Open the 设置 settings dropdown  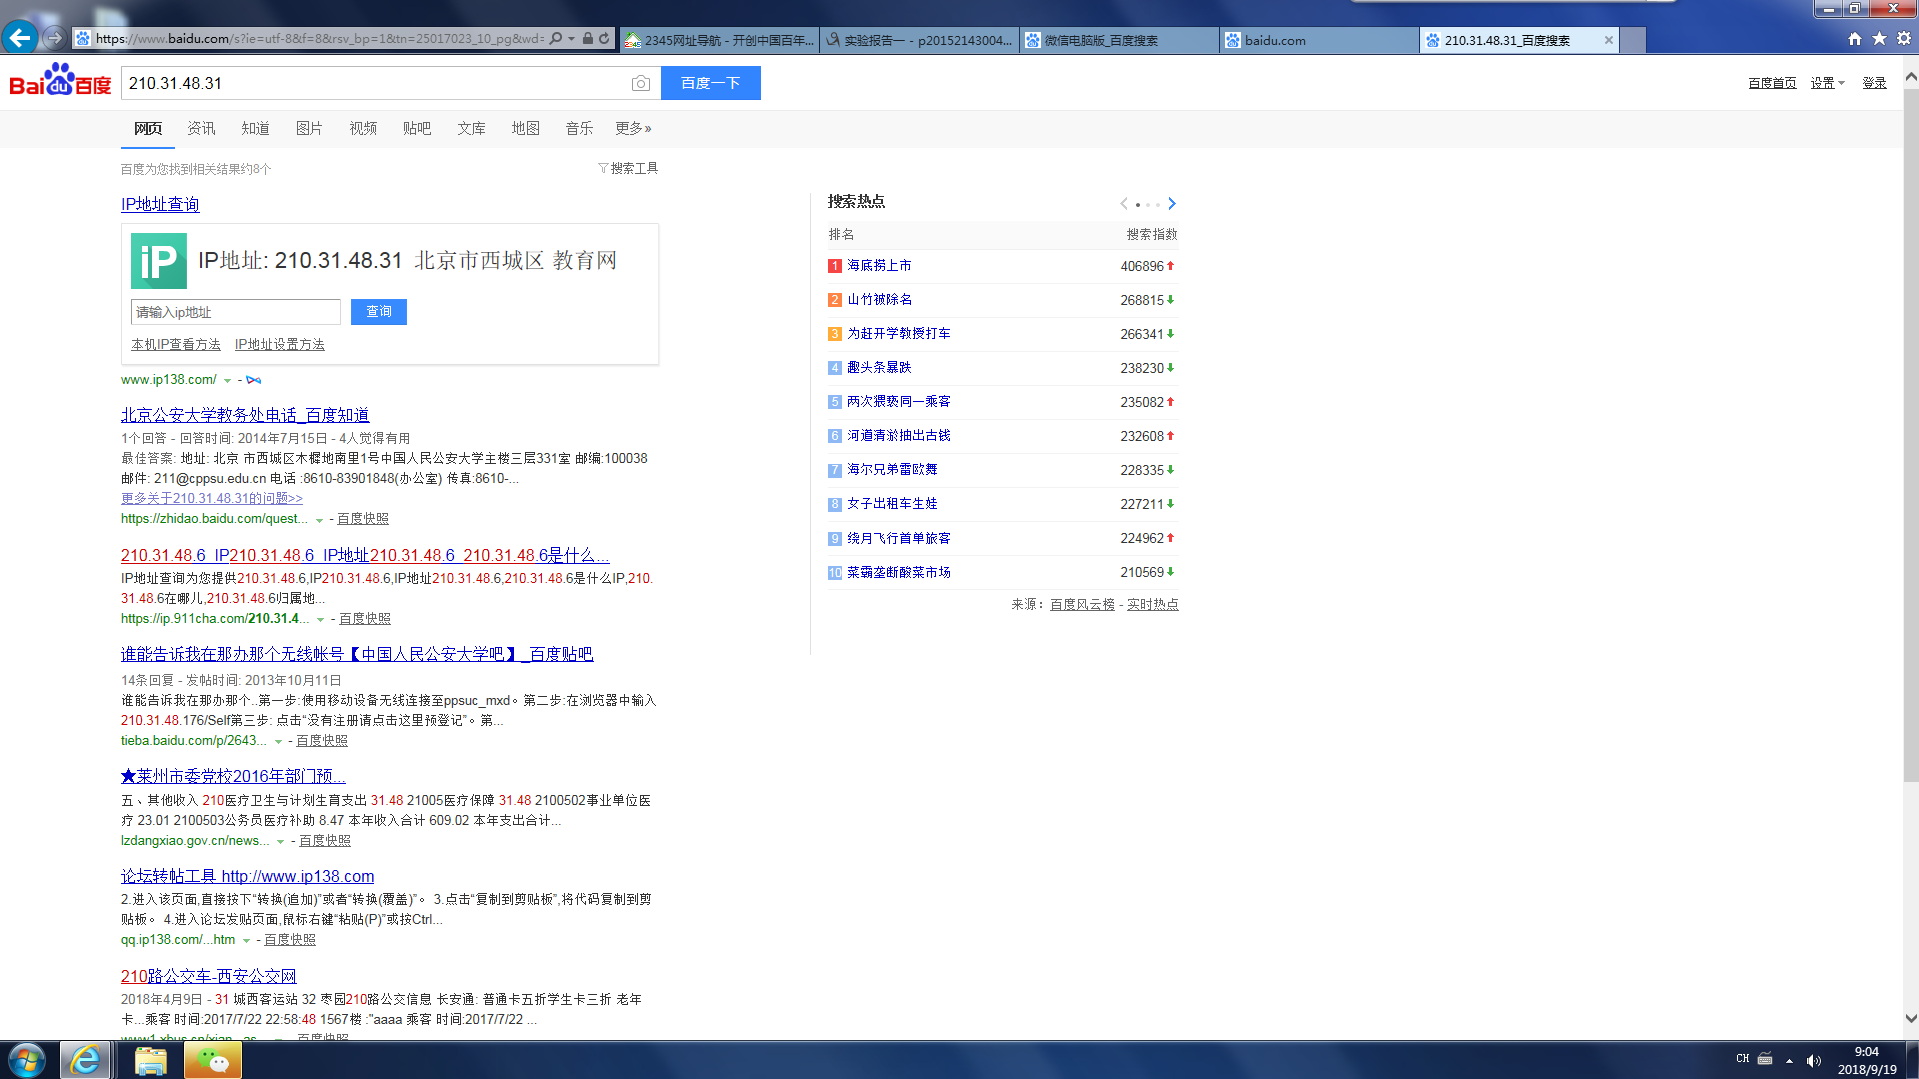(x=1827, y=83)
